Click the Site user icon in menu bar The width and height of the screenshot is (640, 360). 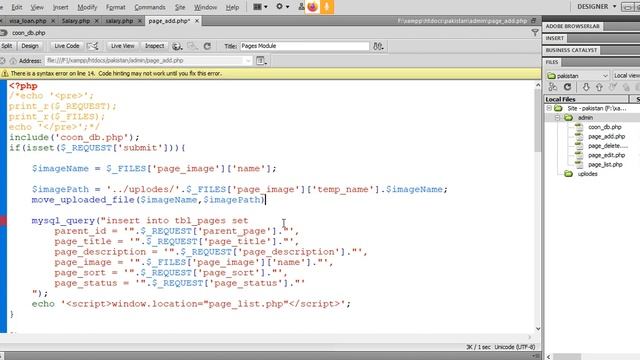(301, 7)
